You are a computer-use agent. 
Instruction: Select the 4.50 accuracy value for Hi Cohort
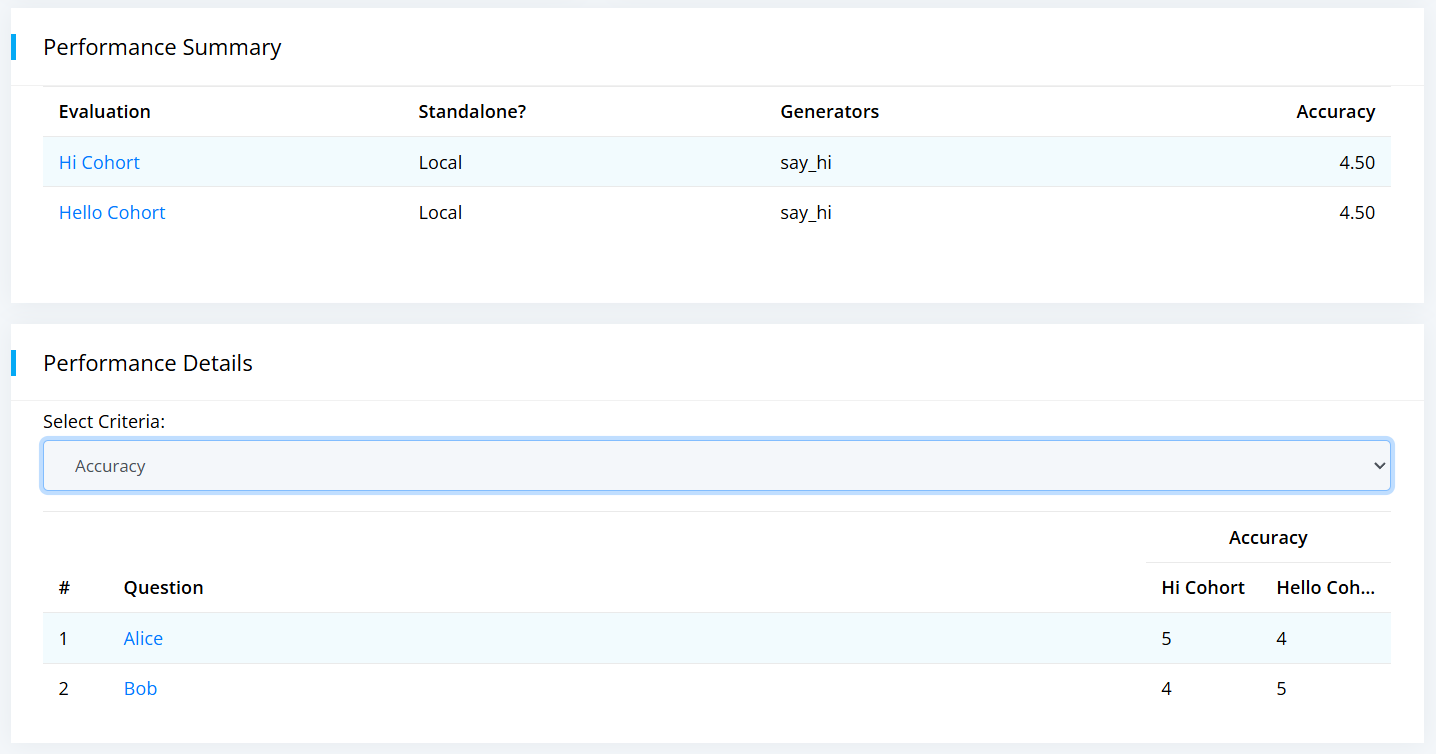pos(1356,162)
